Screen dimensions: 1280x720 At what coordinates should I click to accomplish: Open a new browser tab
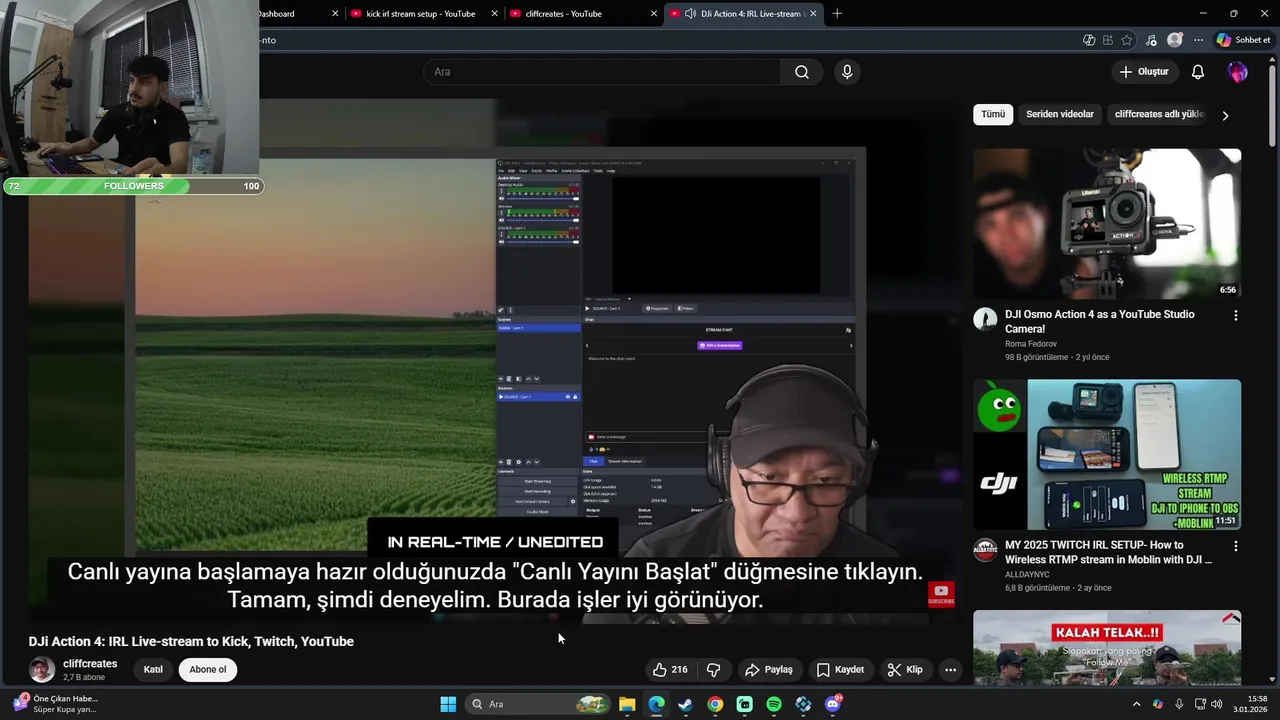[837, 14]
